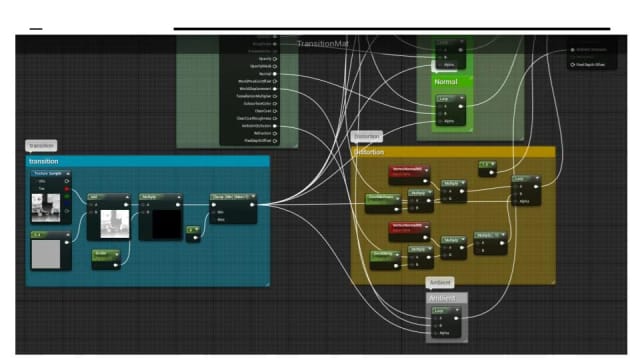Screen dimensions: 640x360
Task: Click the TransitionMat label text
Action: click(322, 44)
